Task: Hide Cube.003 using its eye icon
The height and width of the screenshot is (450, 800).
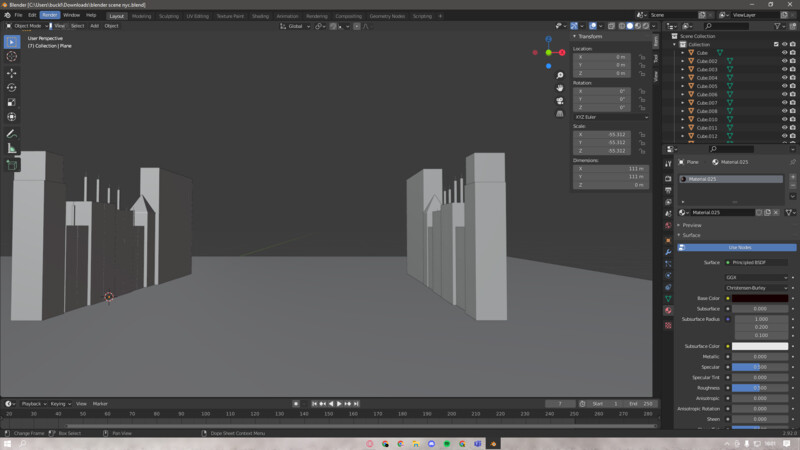Action: (x=784, y=69)
